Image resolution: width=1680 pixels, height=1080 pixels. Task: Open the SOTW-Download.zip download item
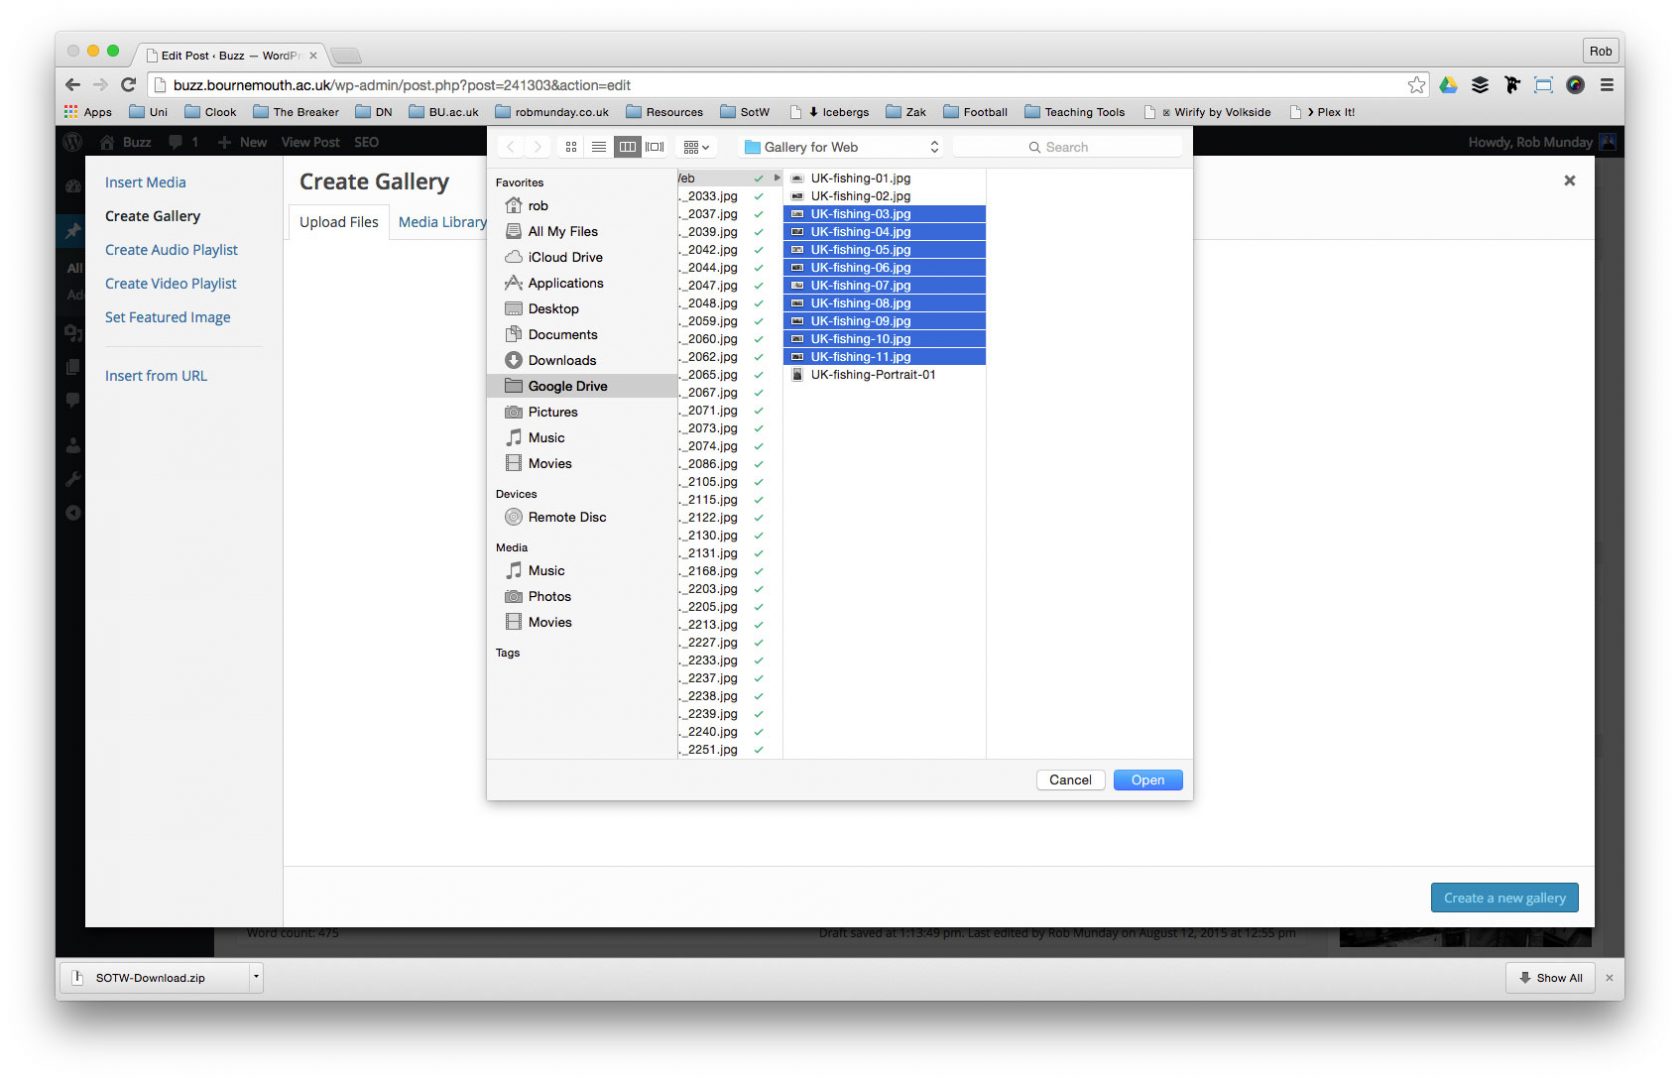coord(155,977)
